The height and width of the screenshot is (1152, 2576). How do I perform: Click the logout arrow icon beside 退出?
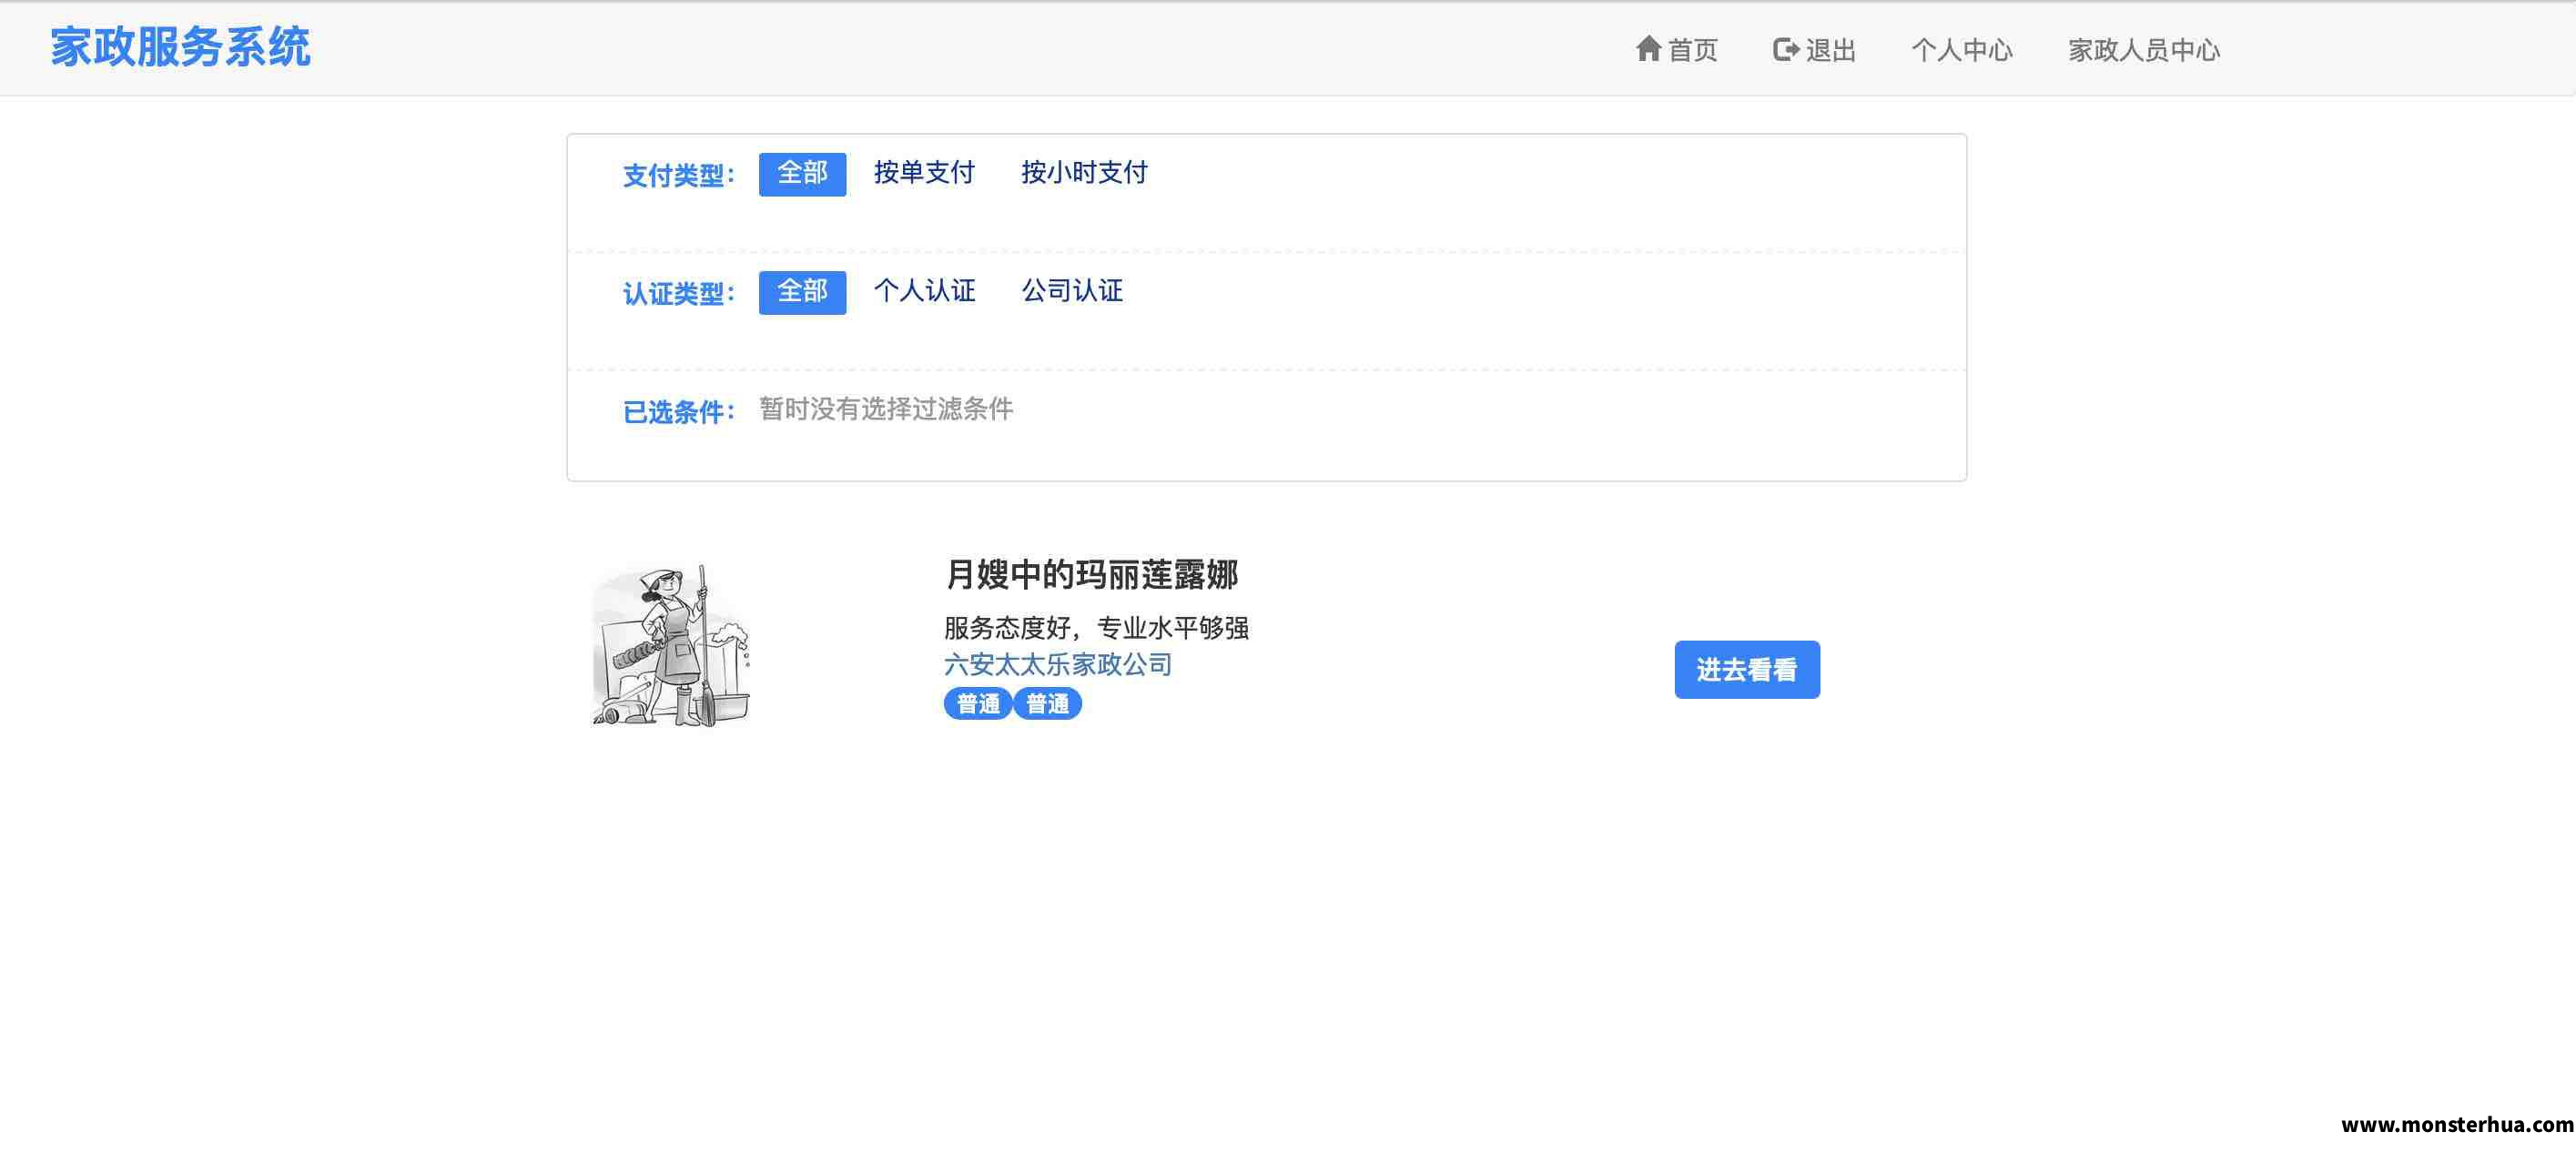coord(1786,49)
